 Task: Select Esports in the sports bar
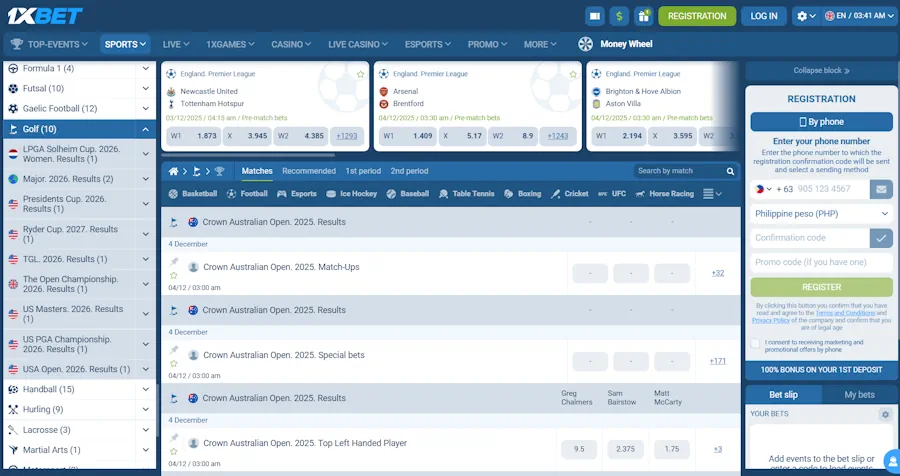point(297,194)
